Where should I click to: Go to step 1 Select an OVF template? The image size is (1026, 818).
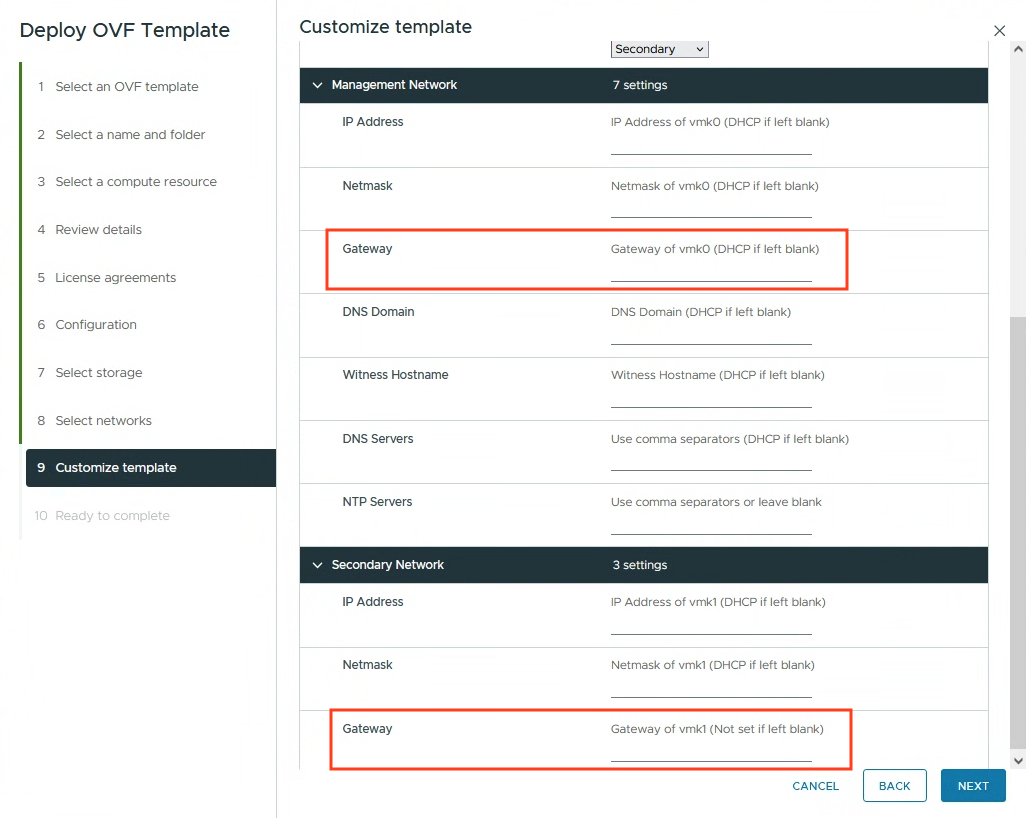tap(126, 87)
